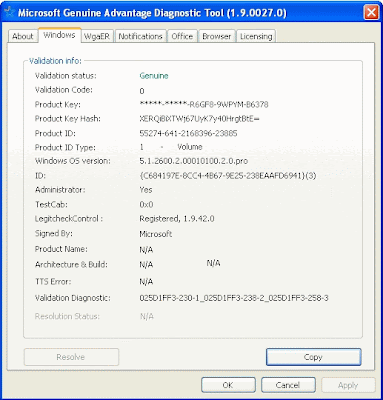Click Windows OS version 5.1.2600 value
Image resolution: width=383 pixels, height=400 pixels.
tap(193, 161)
